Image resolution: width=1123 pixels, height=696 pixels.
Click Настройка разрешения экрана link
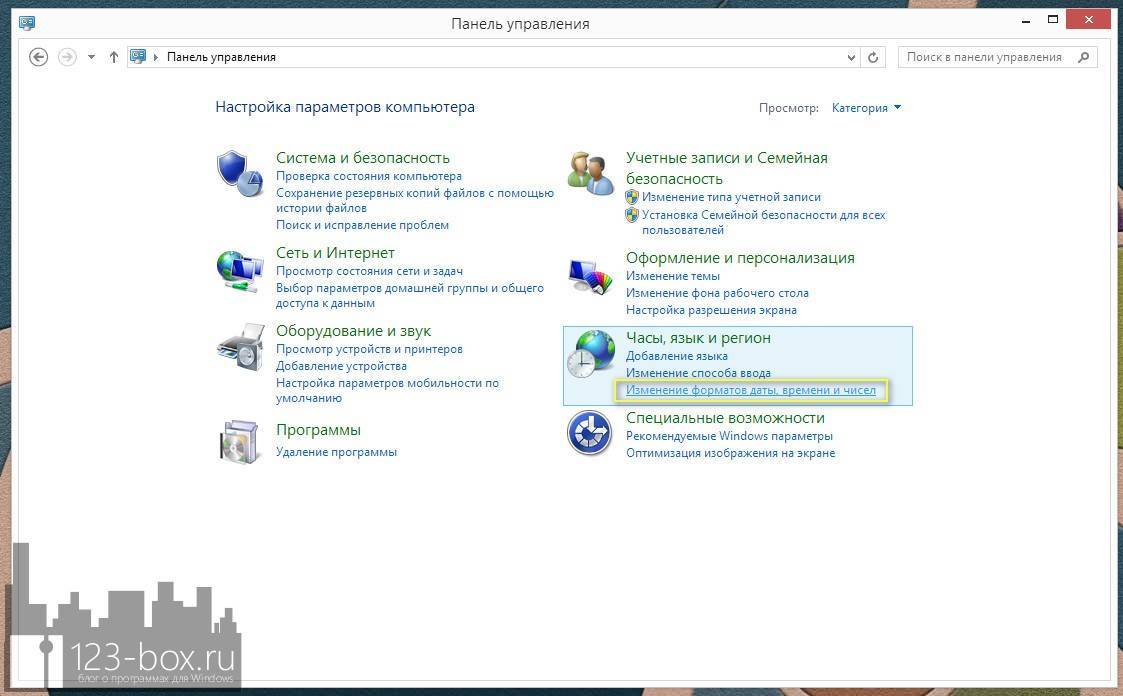711,310
